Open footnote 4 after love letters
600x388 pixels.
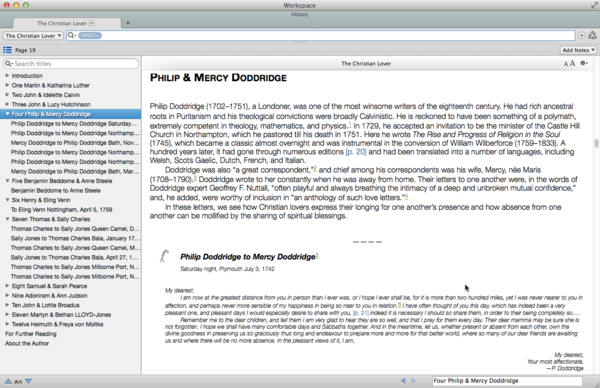[x=406, y=197]
